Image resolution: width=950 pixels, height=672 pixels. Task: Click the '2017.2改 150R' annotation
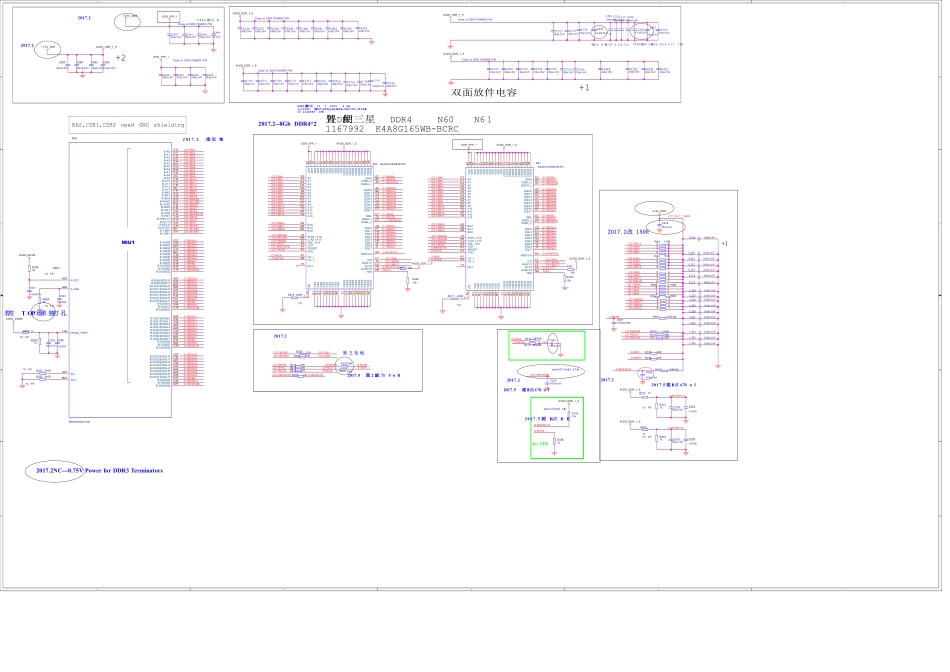[x=628, y=232]
